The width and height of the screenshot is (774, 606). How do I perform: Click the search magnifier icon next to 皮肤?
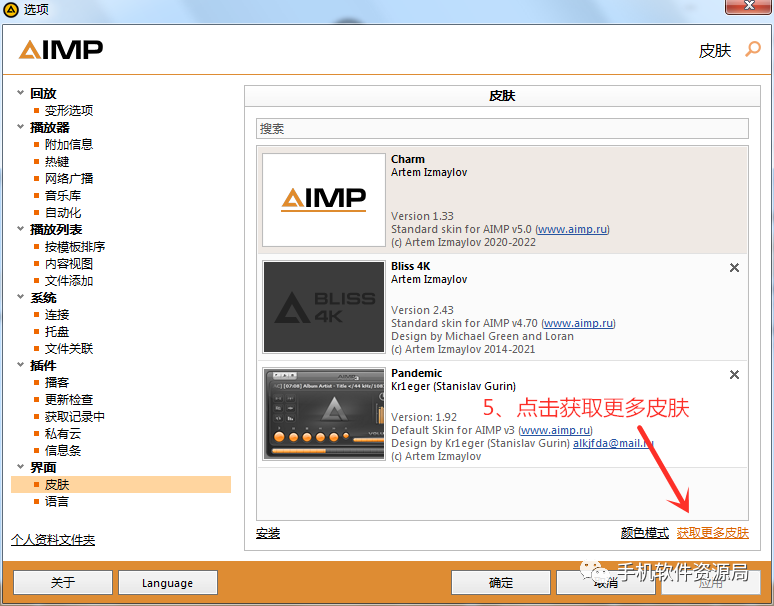click(753, 49)
